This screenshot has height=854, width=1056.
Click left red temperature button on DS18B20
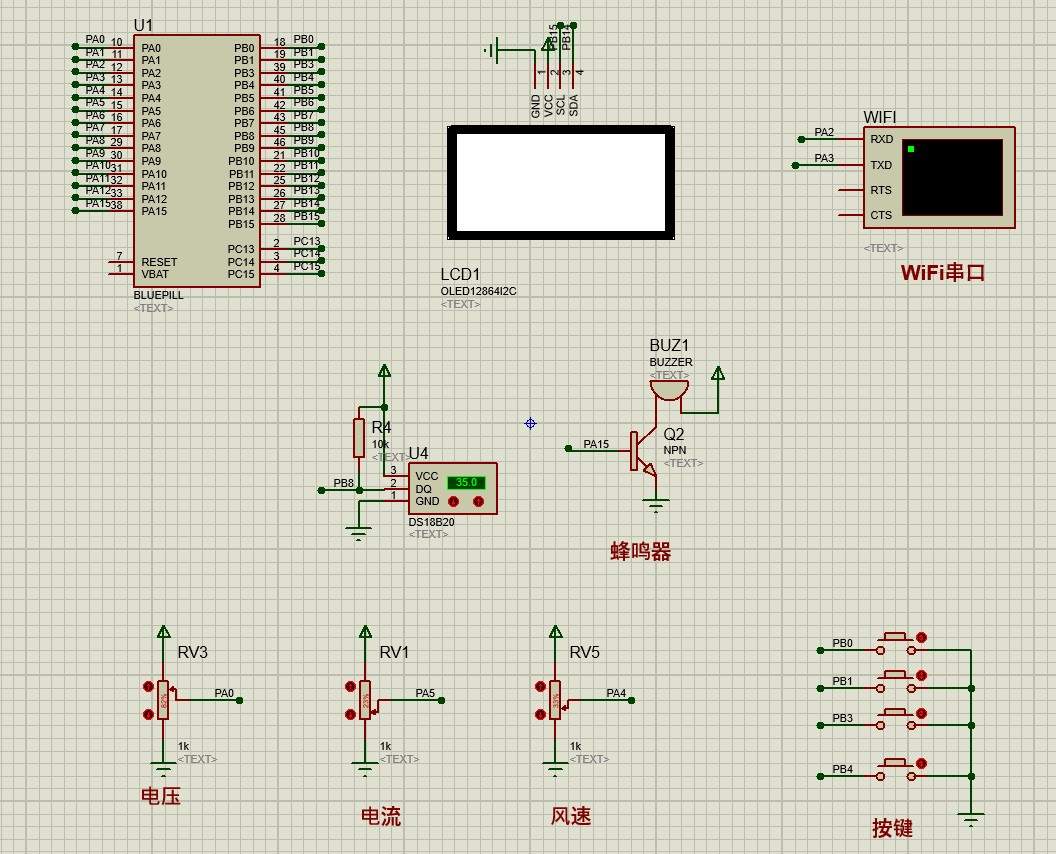pos(453,501)
